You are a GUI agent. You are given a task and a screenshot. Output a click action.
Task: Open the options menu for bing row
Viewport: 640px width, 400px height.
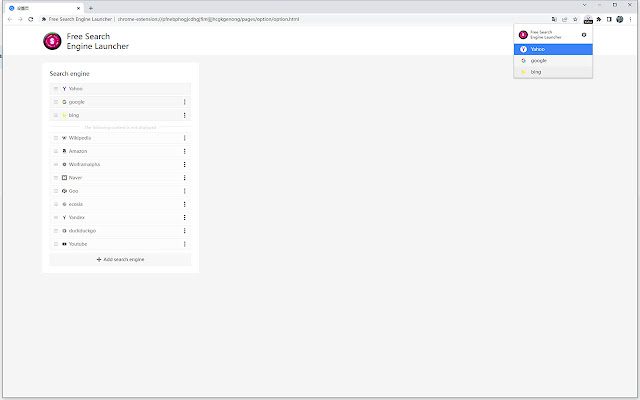coord(184,116)
